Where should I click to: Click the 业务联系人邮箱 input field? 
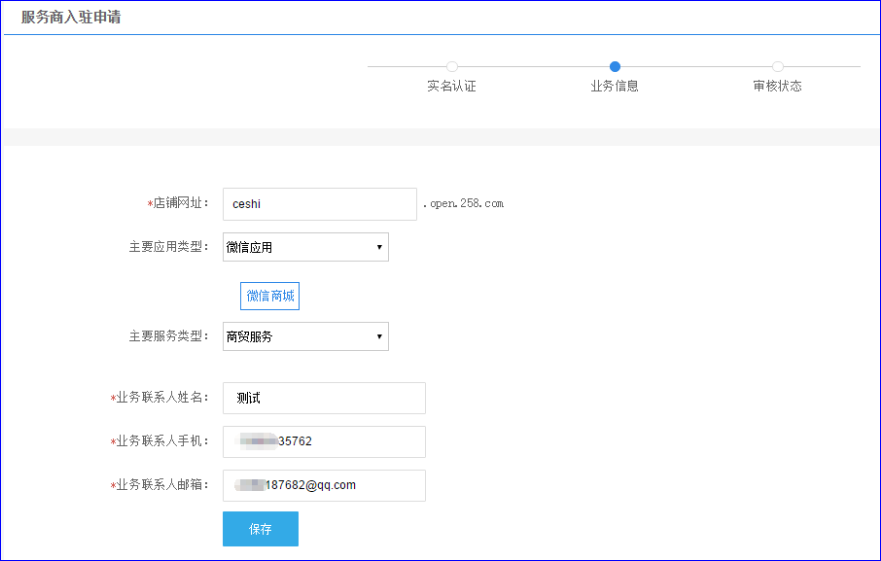[324, 486]
